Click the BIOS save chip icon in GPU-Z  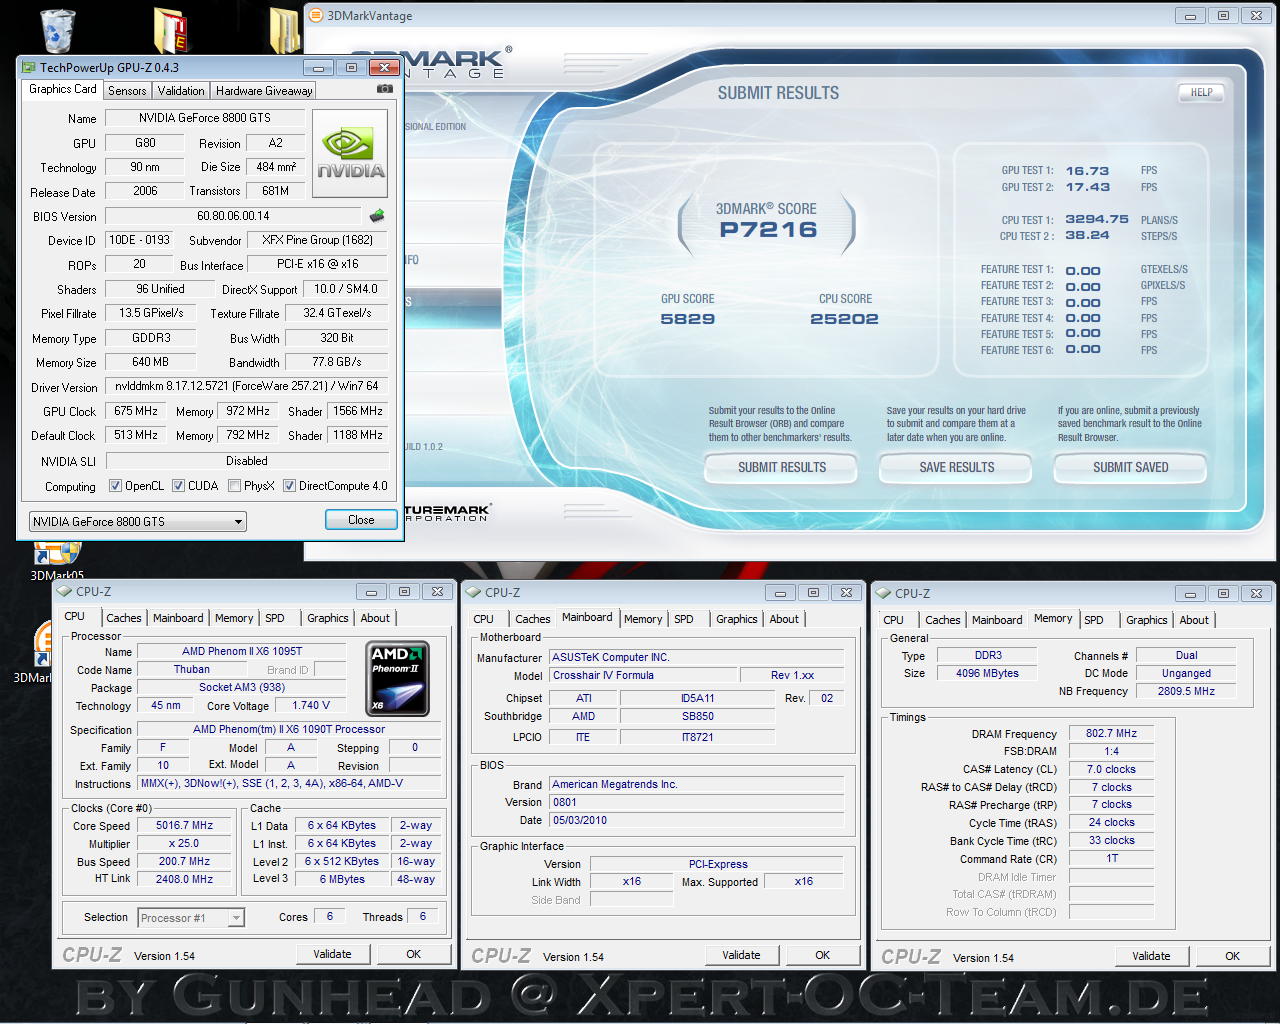pos(377,216)
